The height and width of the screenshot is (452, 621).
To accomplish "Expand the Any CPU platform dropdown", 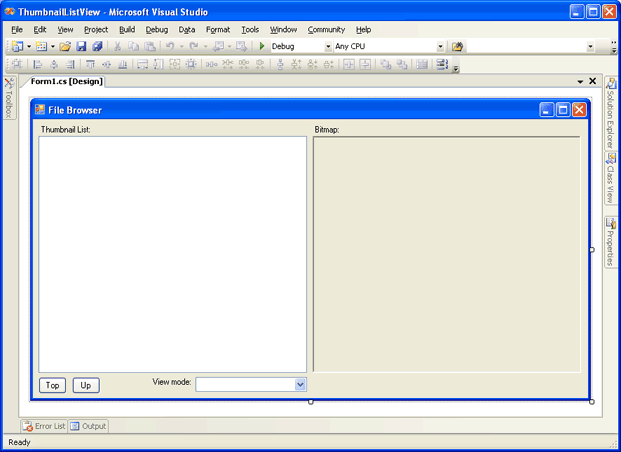I will [x=440, y=47].
